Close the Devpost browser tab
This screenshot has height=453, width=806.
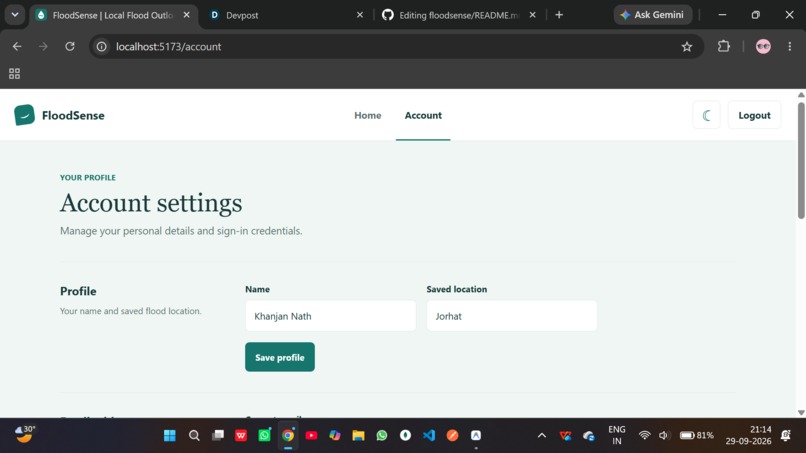tap(360, 15)
